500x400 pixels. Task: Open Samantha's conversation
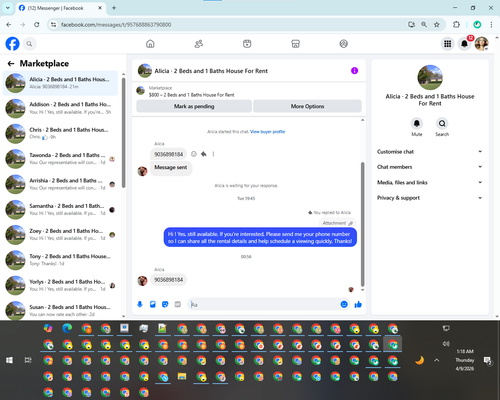(x=61, y=209)
